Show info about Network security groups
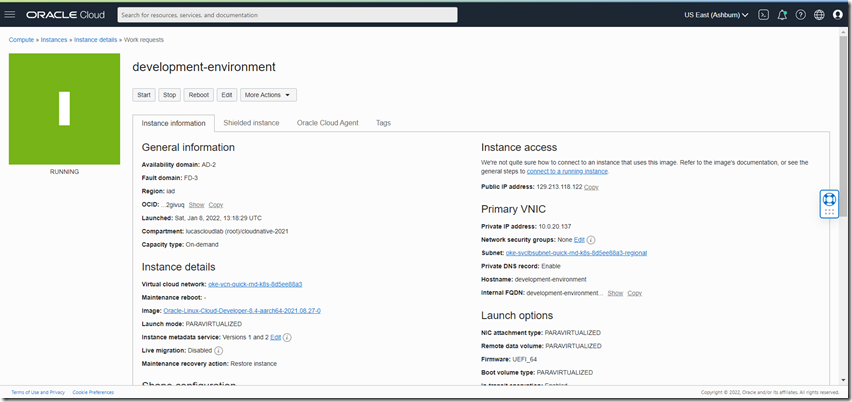 tap(591, 240)
